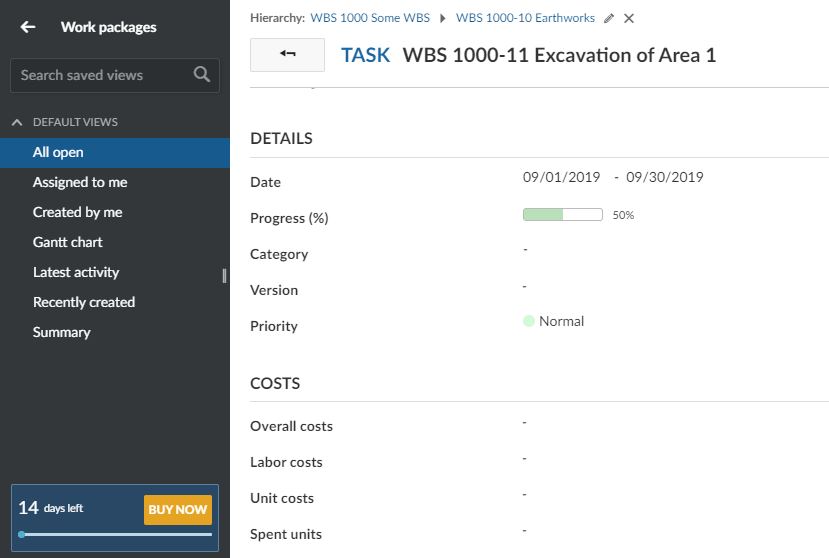Screen dimensions: 829x558
Task: Click the pencil icon to edit hierarchy
Action: click(x=609, y=18)
